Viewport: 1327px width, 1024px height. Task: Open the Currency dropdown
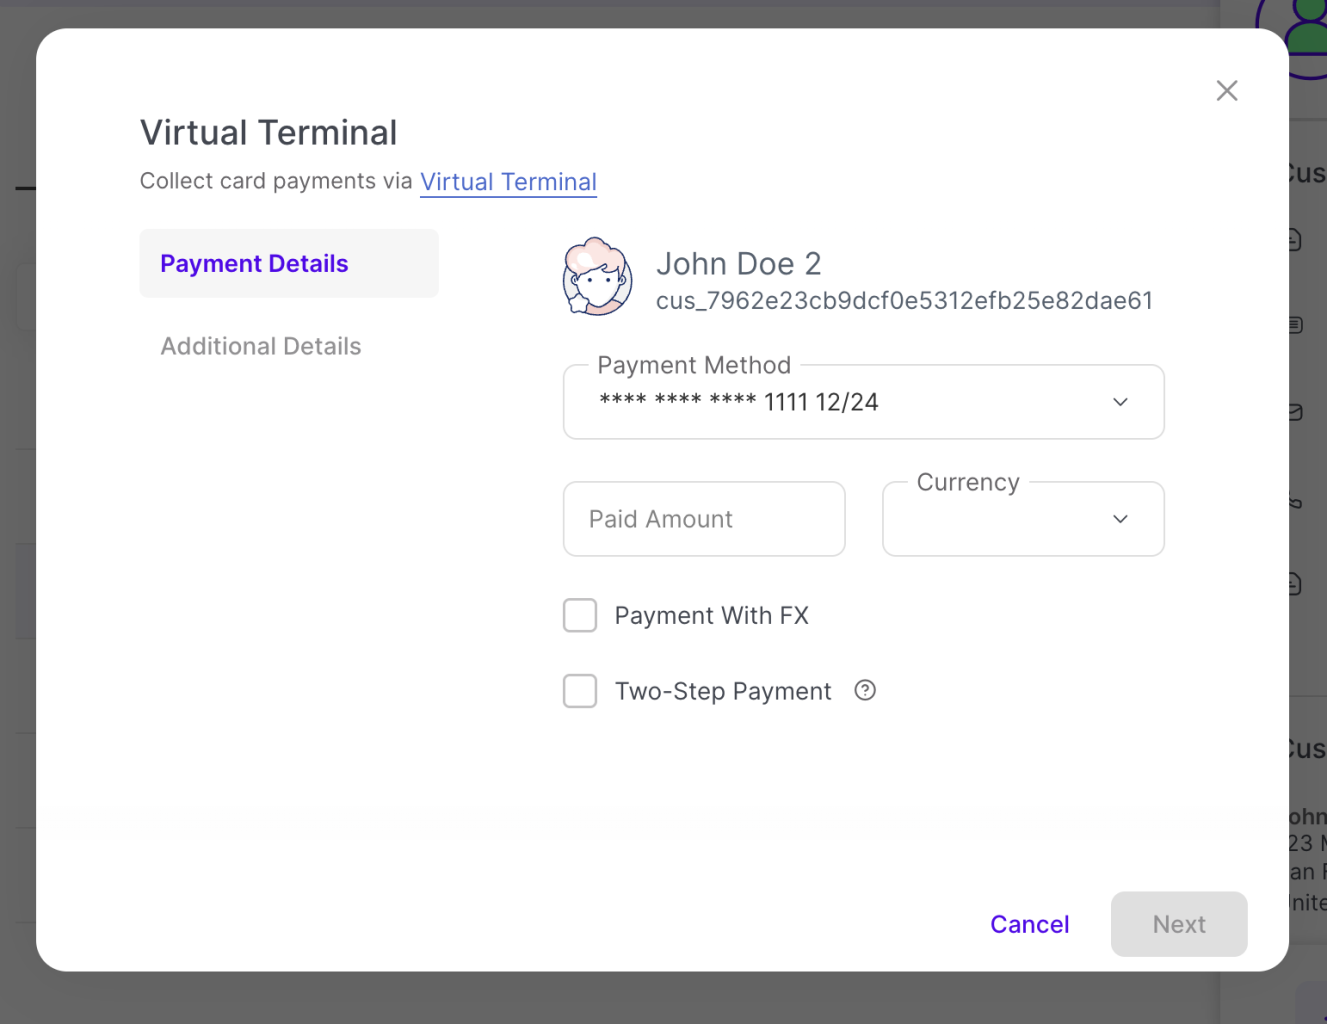[x=1022, y=519]
